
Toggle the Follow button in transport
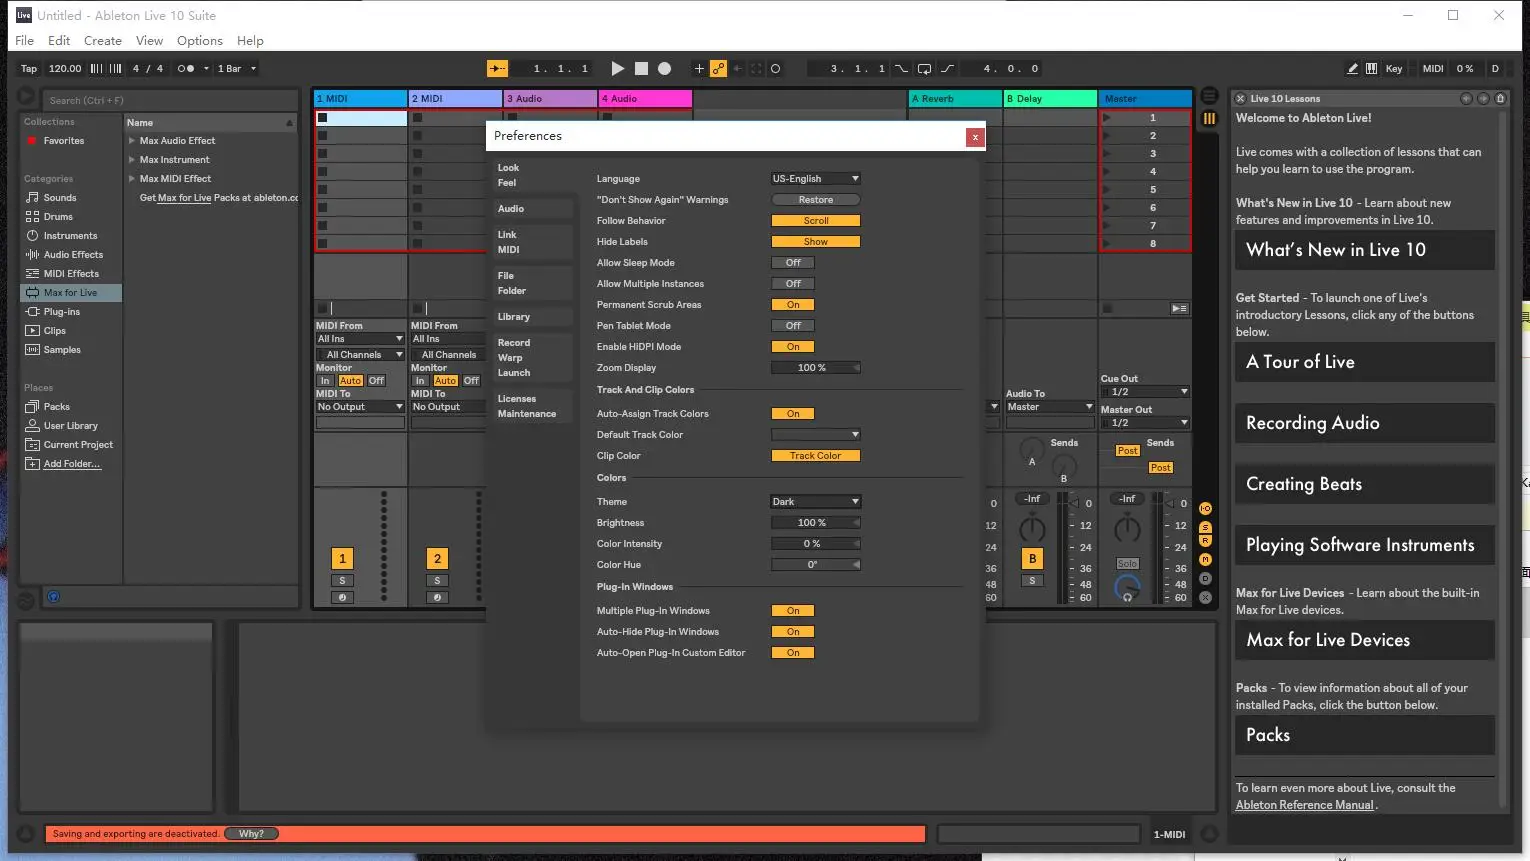pyautogui.click(x=497, y=68)
